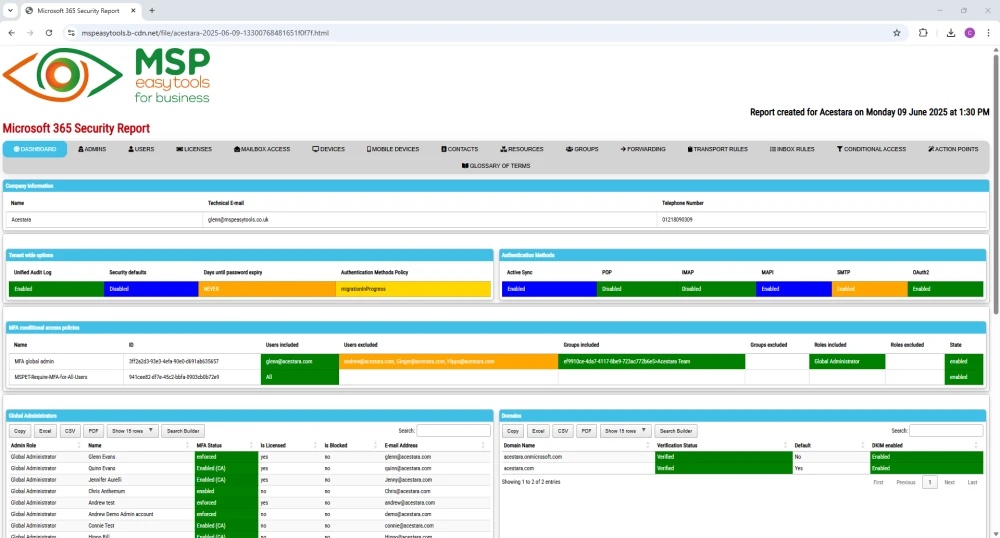Go to the Mailbox Access tab

click(x=262, y=149)
